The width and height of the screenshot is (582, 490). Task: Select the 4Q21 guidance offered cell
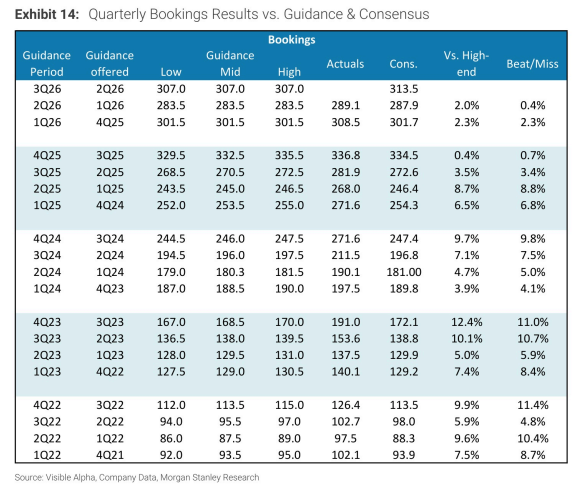(110, 455)
